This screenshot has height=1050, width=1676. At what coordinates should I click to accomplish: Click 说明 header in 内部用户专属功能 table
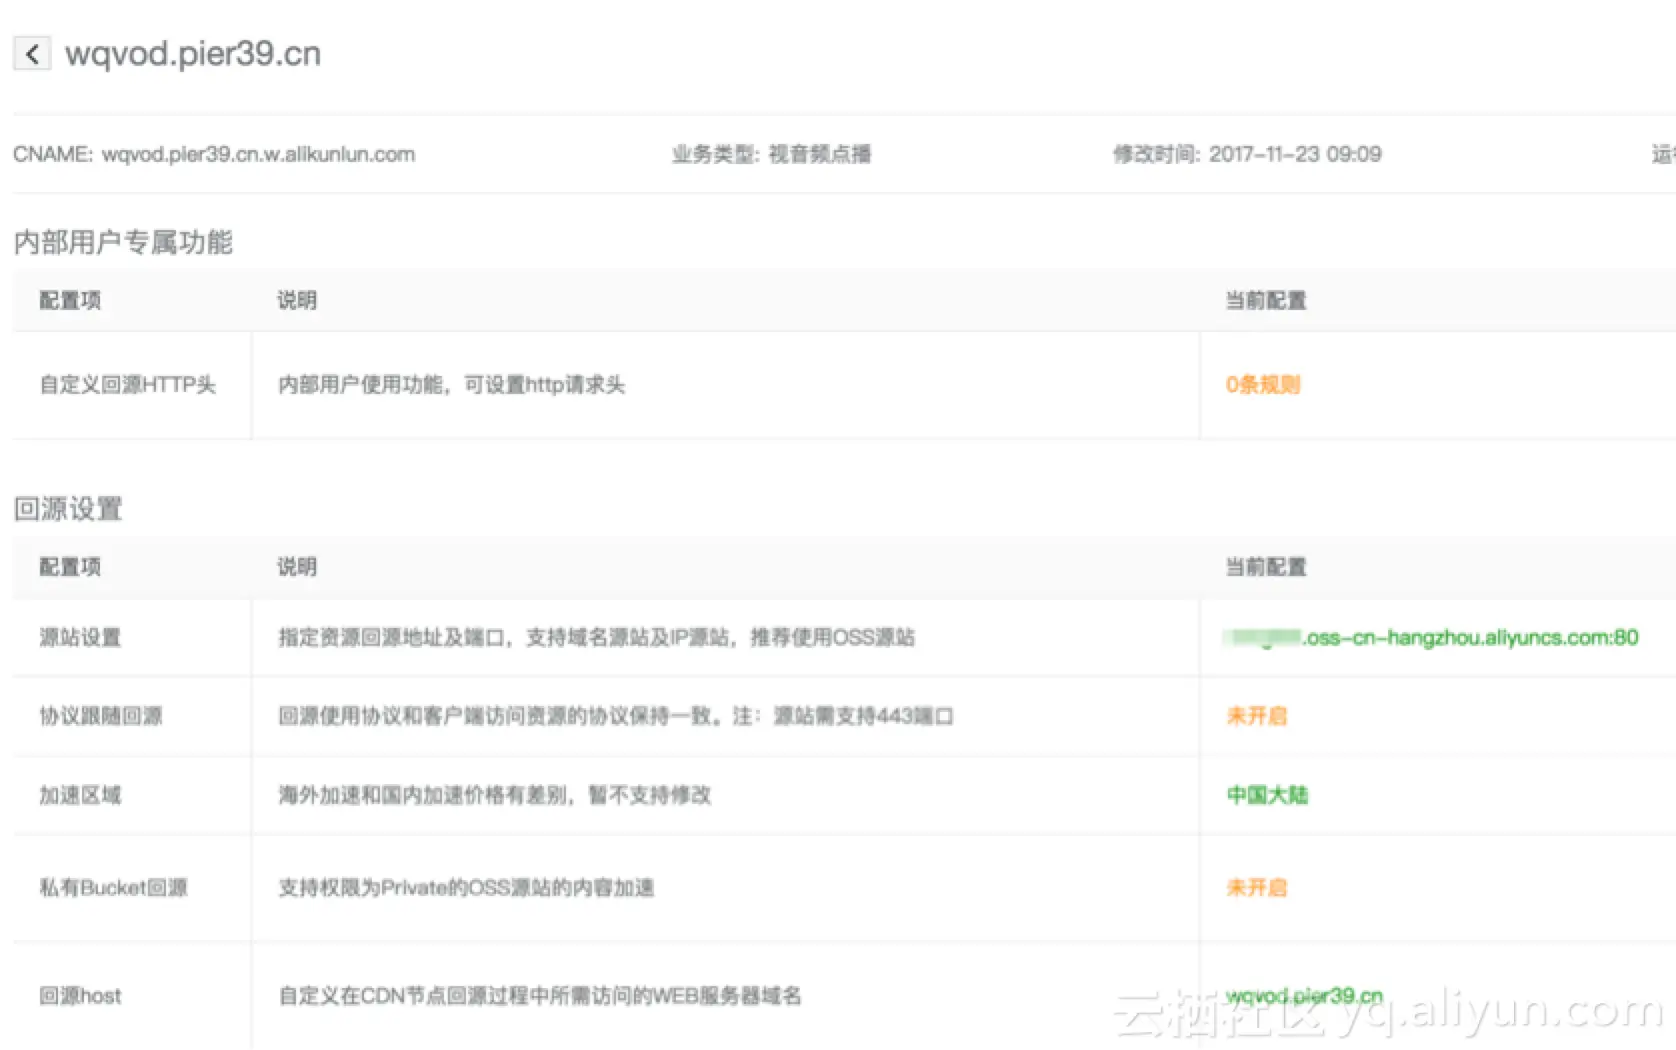pos(297,301)
